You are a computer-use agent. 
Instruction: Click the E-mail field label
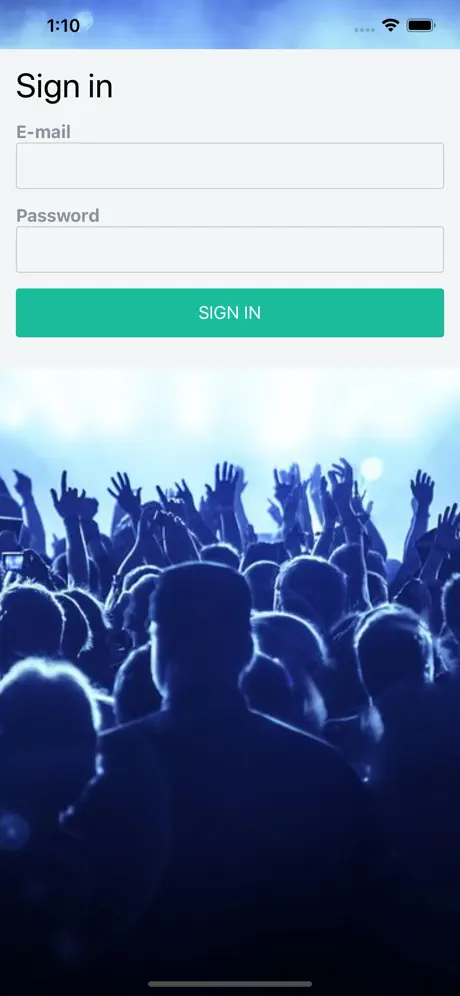coord(43,132)
